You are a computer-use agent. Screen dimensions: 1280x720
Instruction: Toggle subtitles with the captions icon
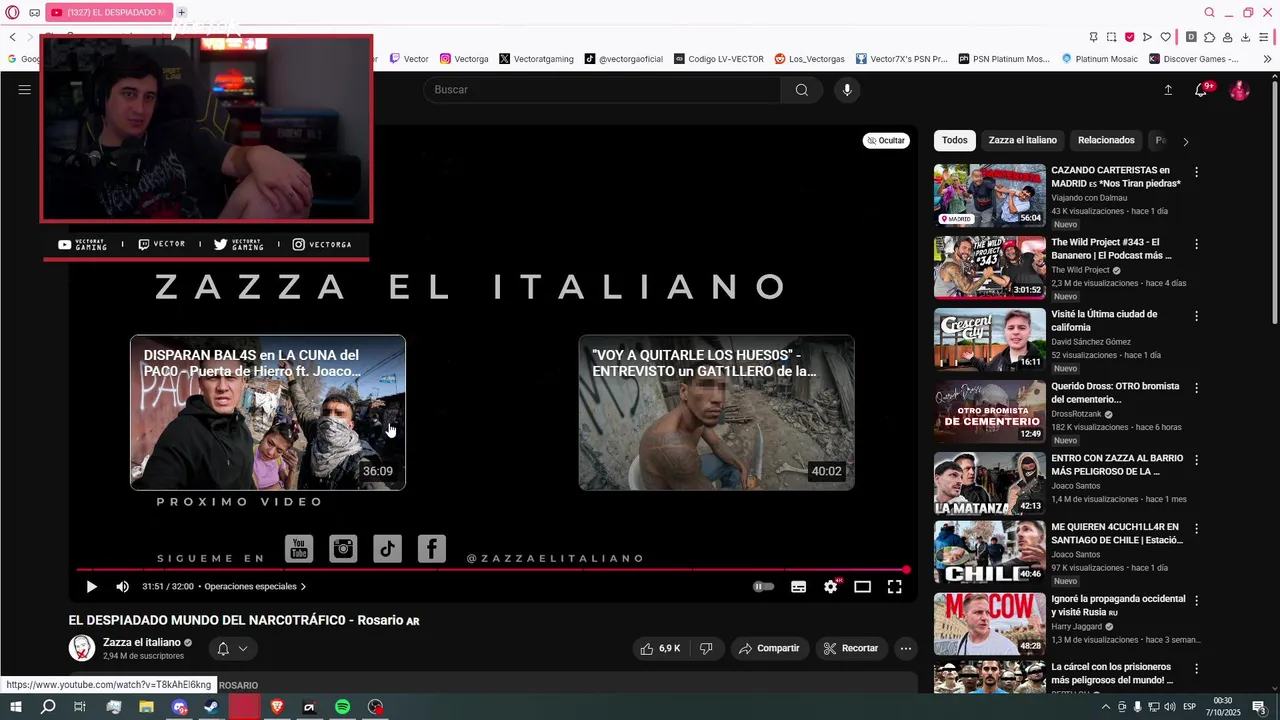[x=798, y=587]
